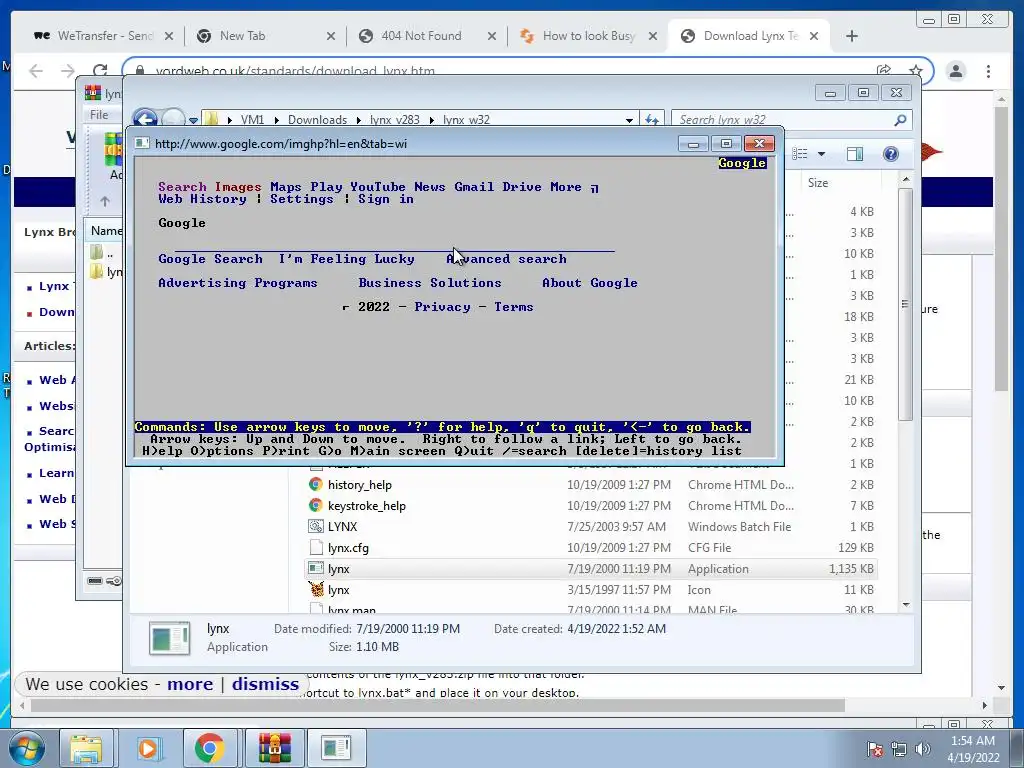The width and height of the screenshot is (1024, 768).
Task: Follow the Gmail link in Lynx
Action: pos(474,187)
